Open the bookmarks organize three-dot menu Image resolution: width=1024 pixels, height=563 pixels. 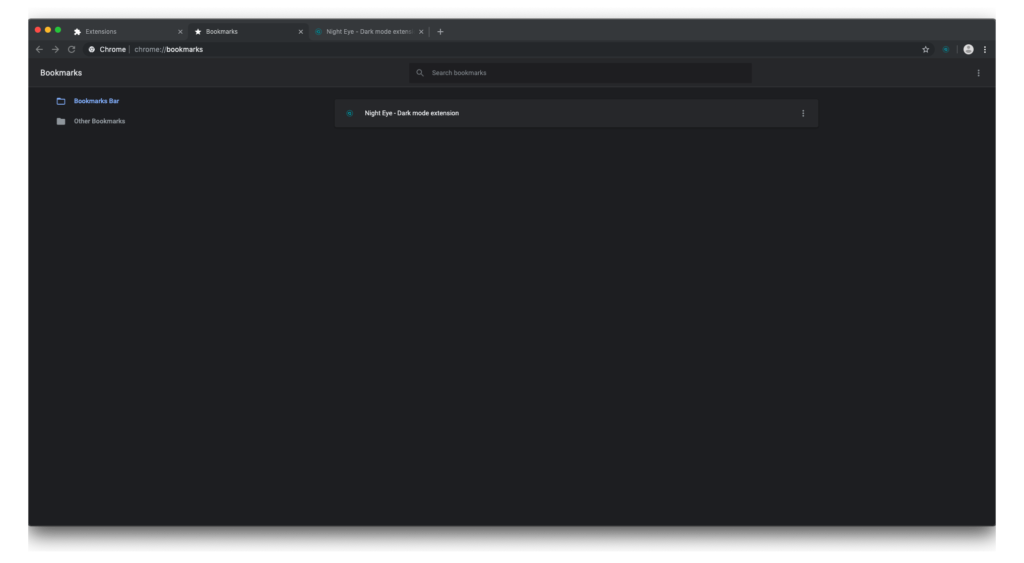978,73
